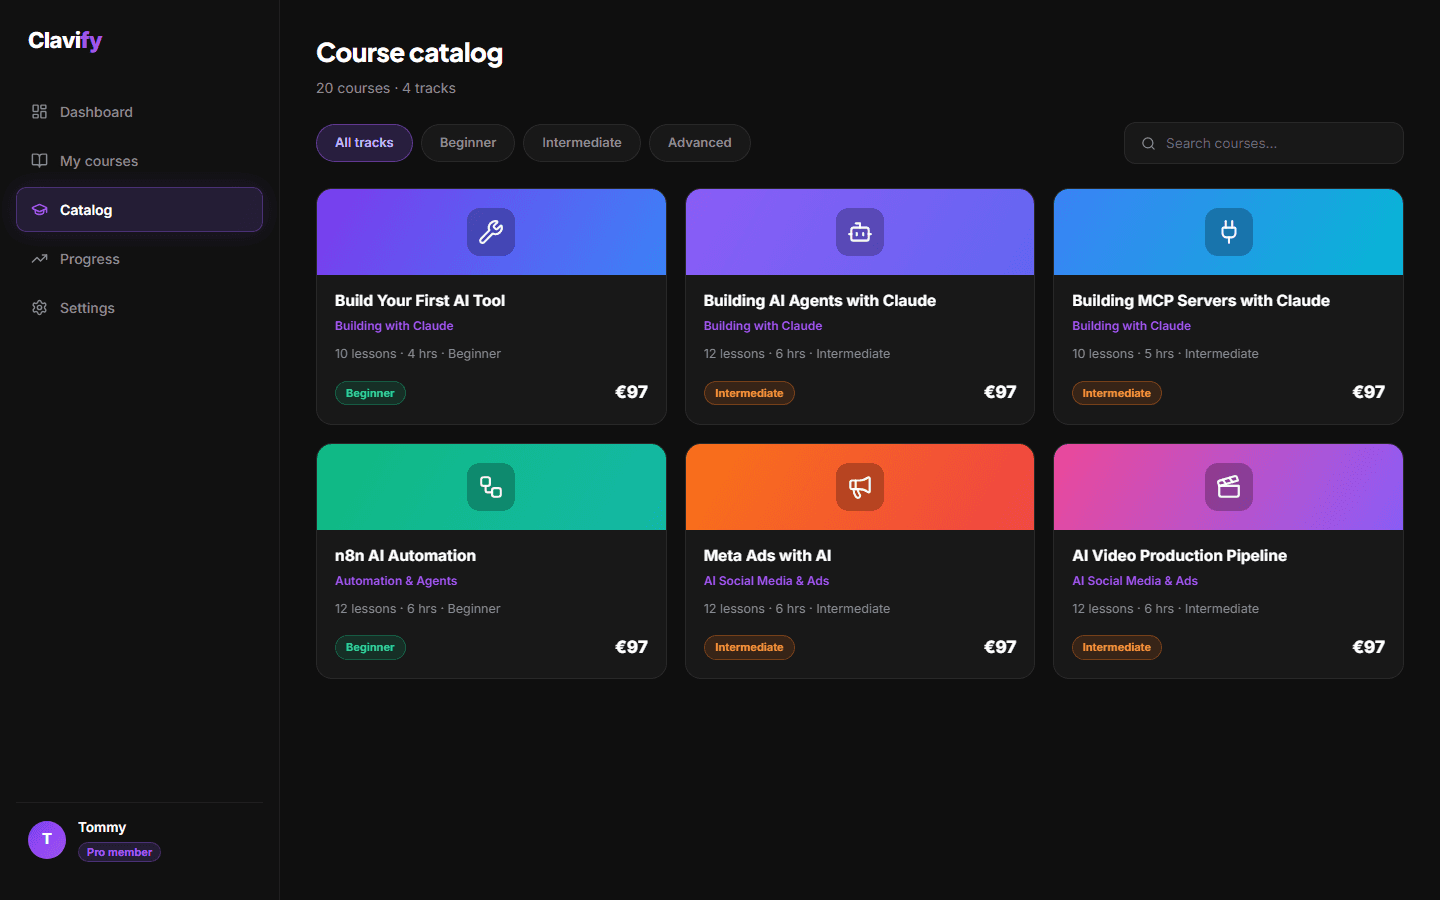Click Beginner badge on n8n AI Automation card
This screenshot has height=900, width=1440.
point(370,647)
